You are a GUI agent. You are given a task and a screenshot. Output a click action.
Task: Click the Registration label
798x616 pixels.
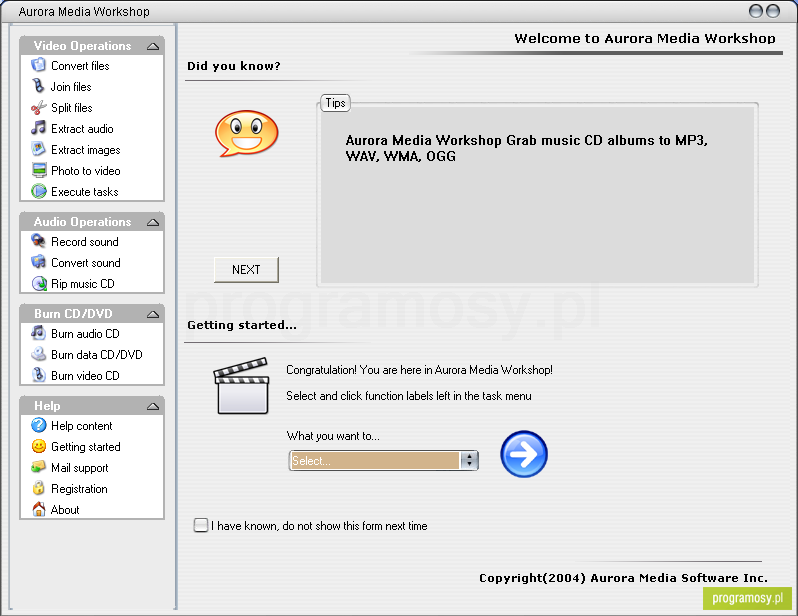click(x=79, y=488)
